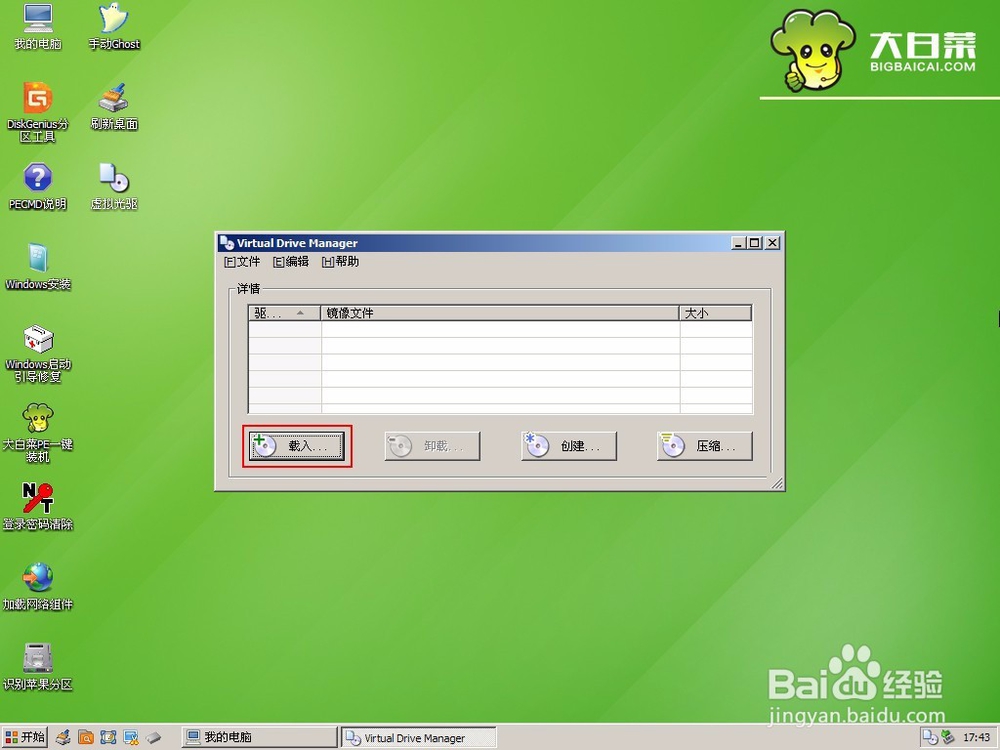Open the 识别苹果分区 desktop icon
1000x750 pixels.
38,667
